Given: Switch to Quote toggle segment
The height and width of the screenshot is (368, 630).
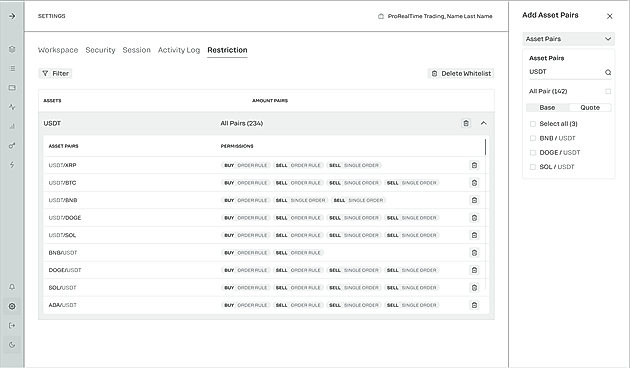Looking at the screenshot, I should tap(590, 108).
